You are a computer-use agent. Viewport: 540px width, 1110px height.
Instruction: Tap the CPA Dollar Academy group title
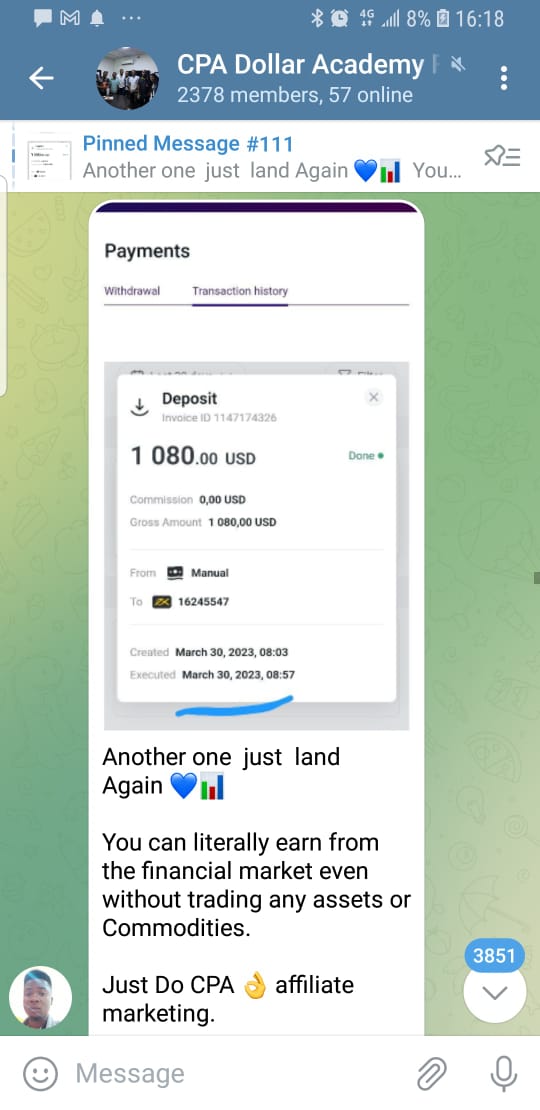[300, 65]
